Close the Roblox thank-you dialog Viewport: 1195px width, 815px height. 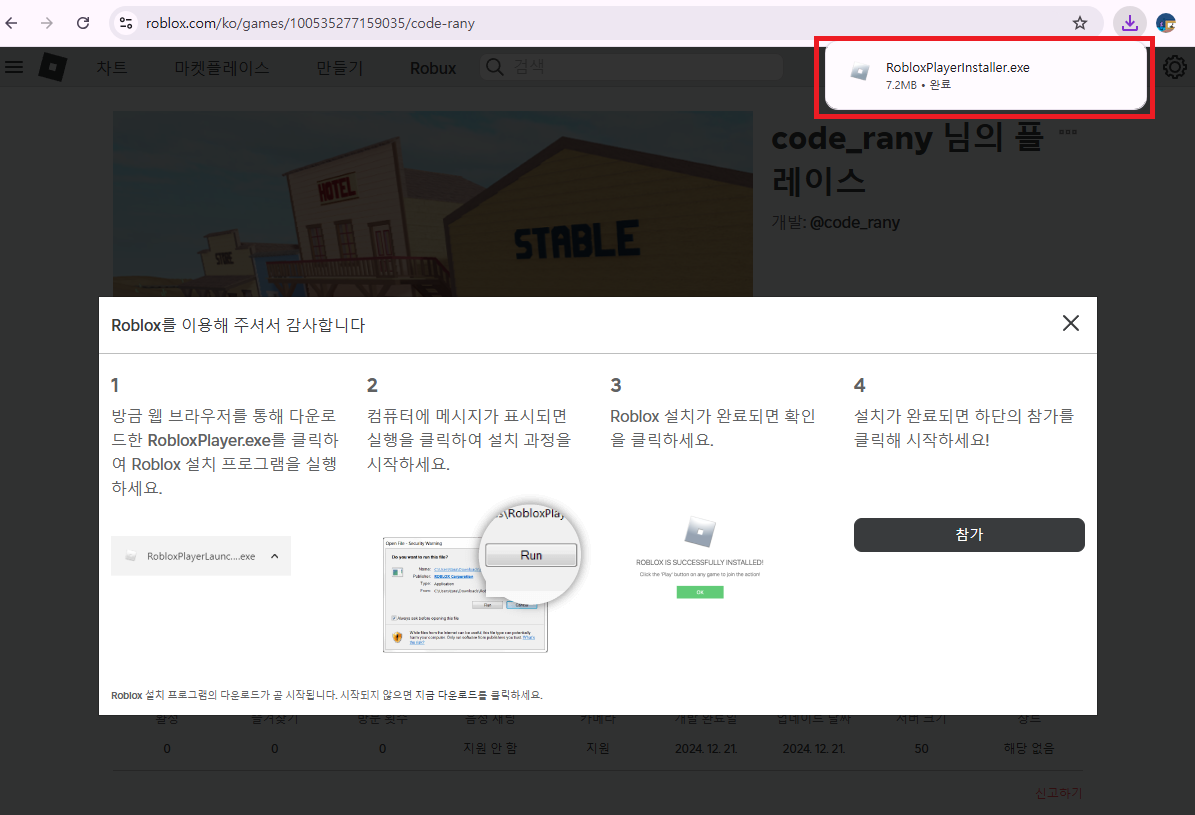1071,323
